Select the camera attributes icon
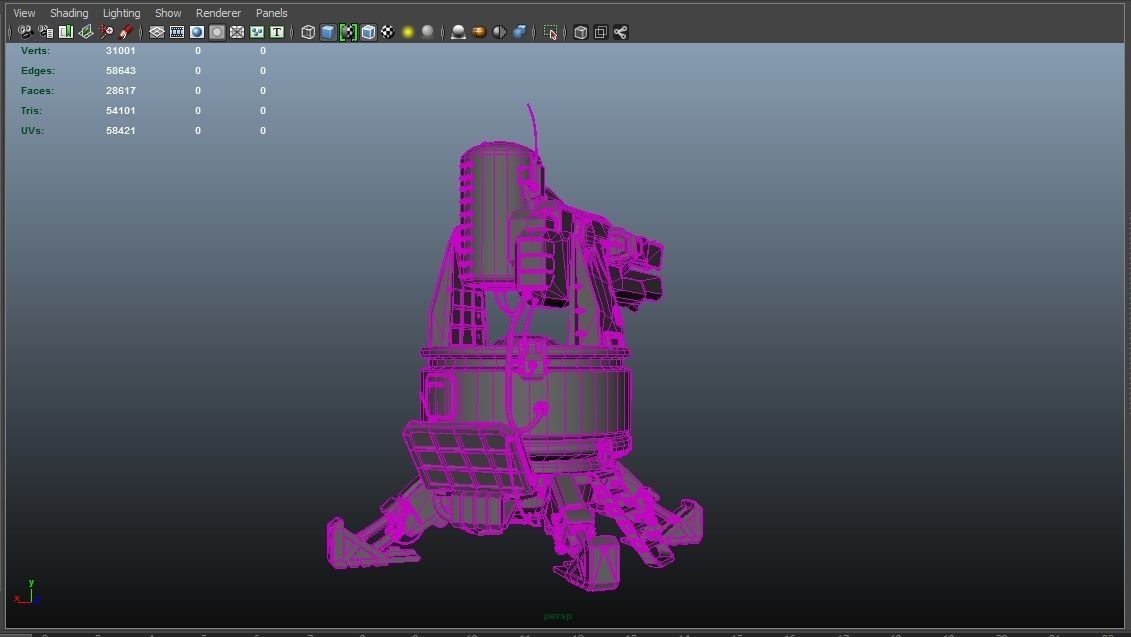 (45, 32)
